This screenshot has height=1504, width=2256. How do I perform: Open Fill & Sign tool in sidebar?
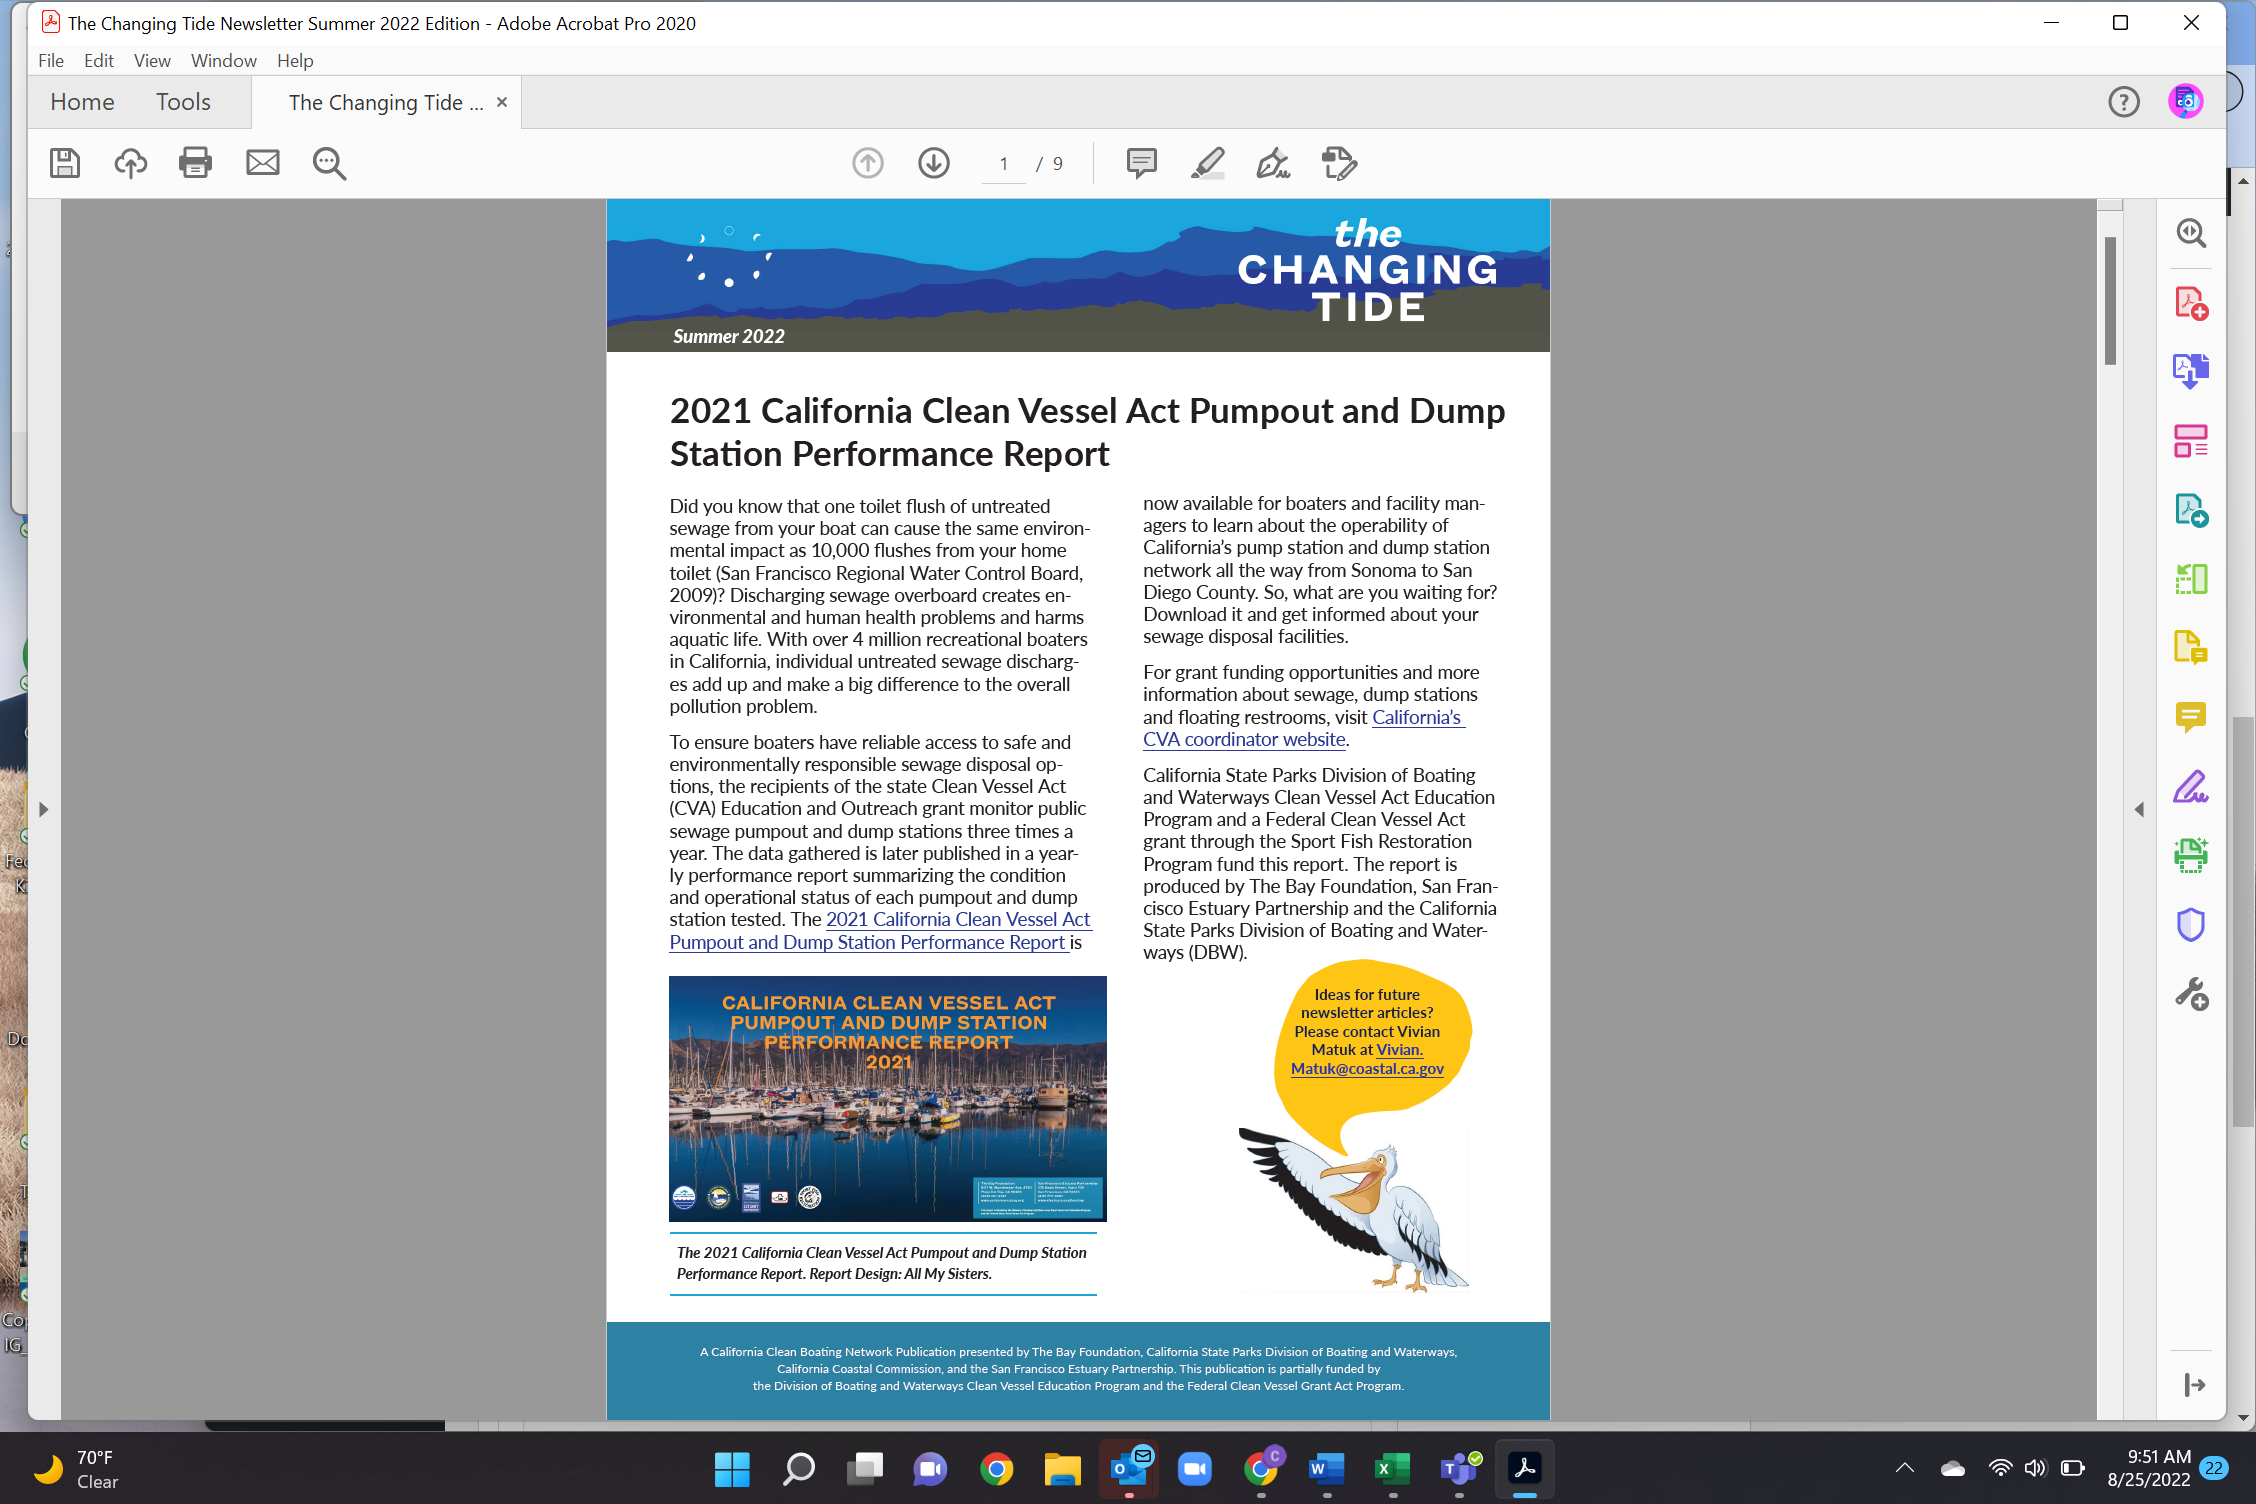click(x=2190, y=788)
